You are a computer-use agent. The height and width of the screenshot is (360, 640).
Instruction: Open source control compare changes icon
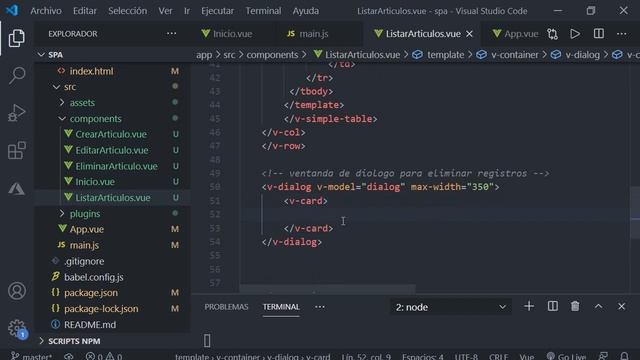coord(552,34)
